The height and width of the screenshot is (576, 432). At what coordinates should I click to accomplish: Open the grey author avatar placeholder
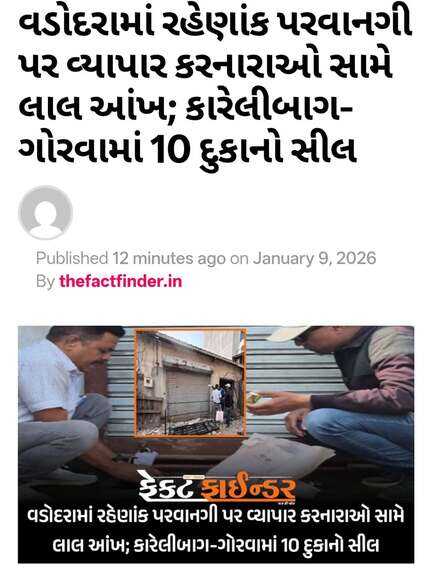pos(46,213)
